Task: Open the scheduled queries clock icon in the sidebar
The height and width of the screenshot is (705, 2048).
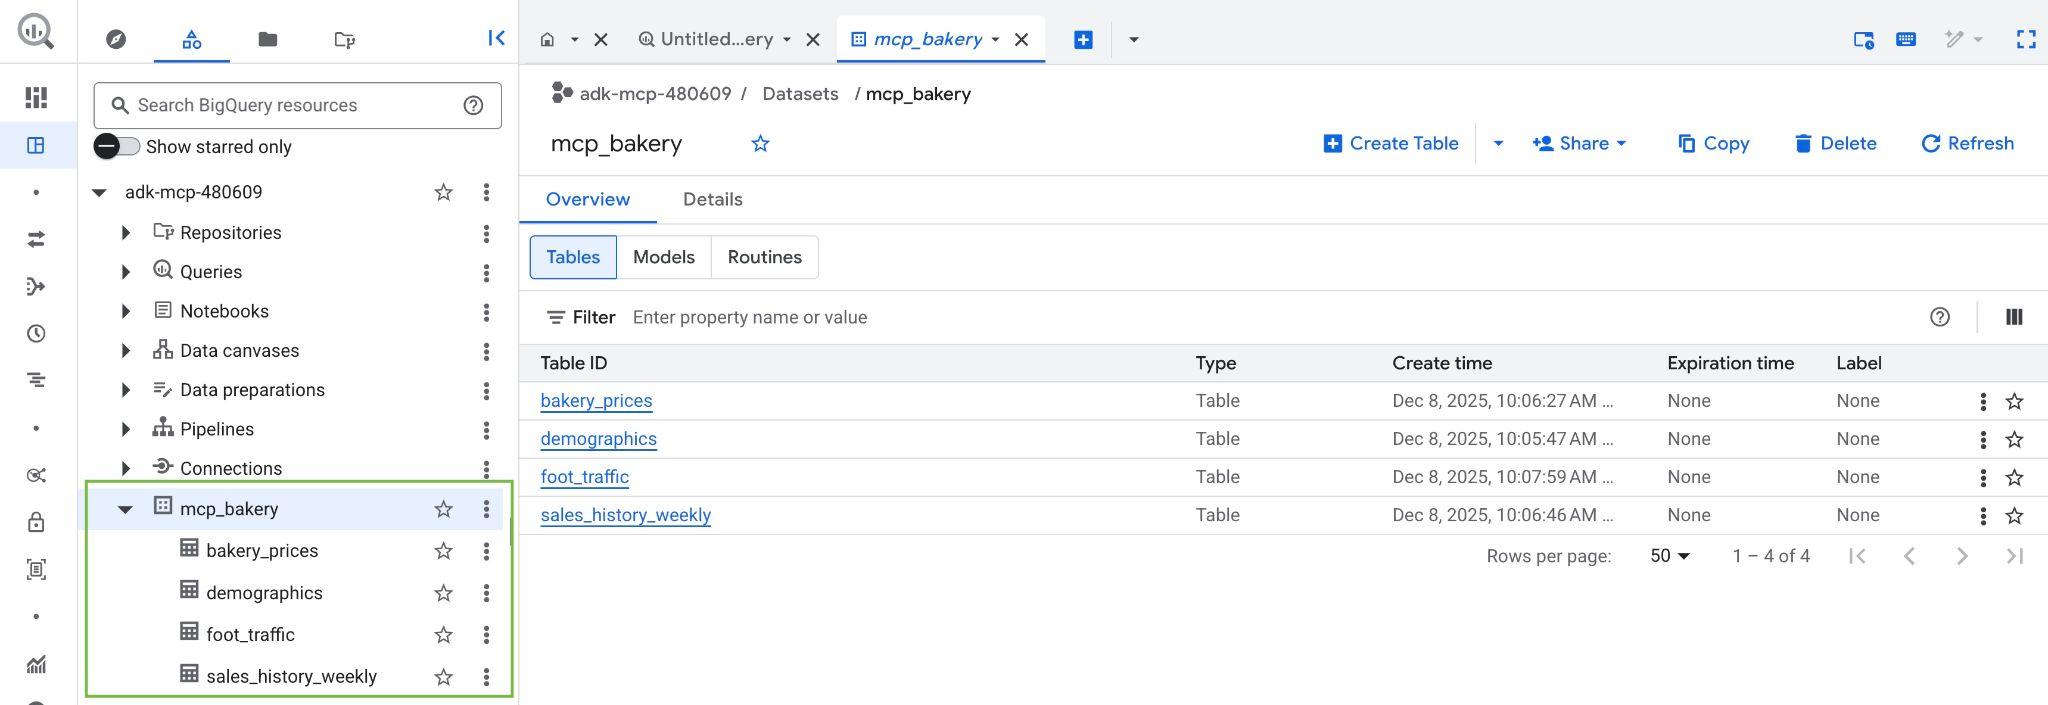Action: (x=36, y=334)
